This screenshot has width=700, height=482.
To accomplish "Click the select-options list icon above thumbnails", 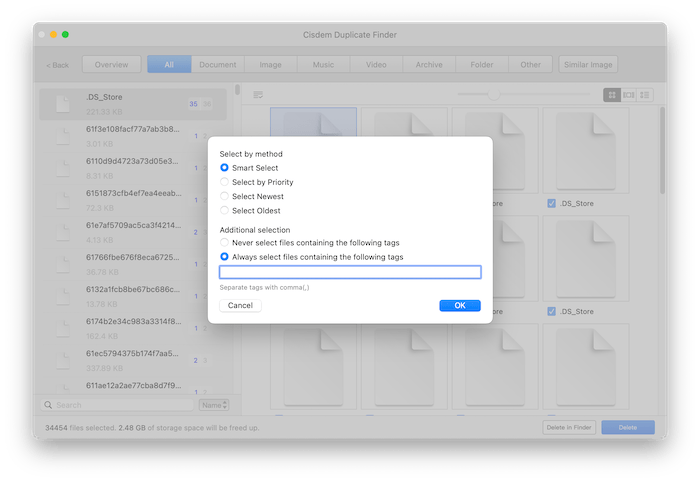I will coord(258,95).
